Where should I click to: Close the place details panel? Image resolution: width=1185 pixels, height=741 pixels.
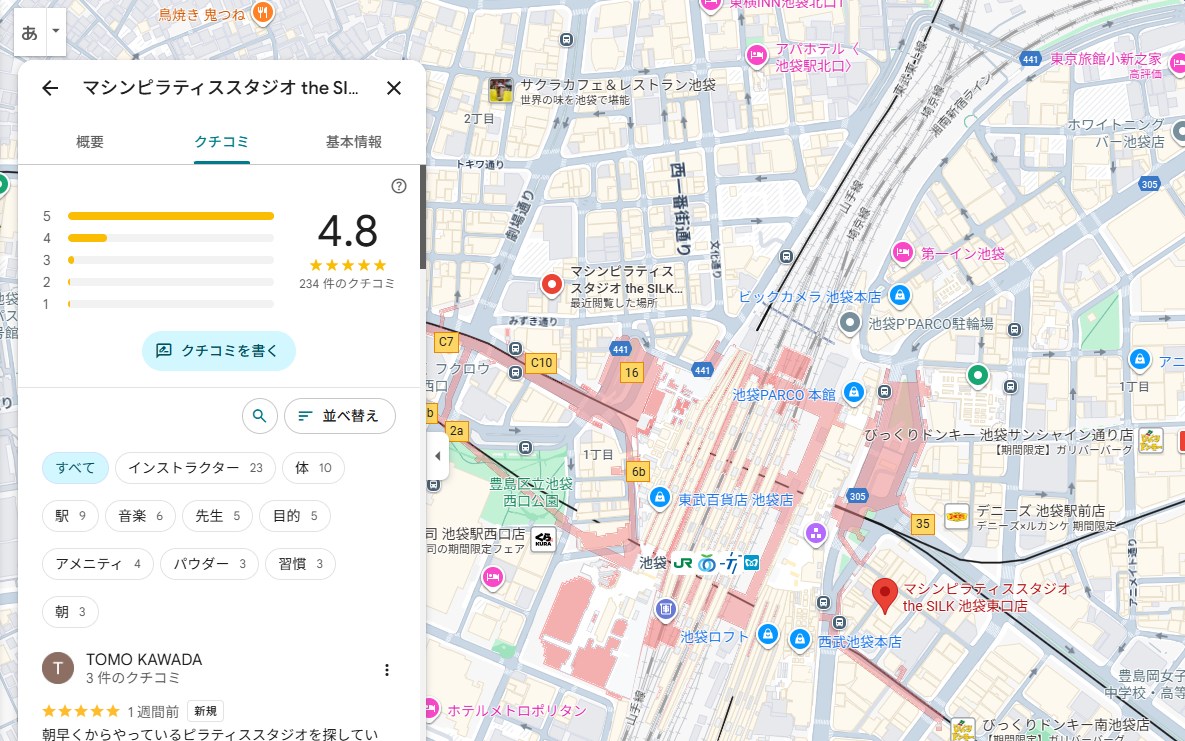(x=394, y=88)
